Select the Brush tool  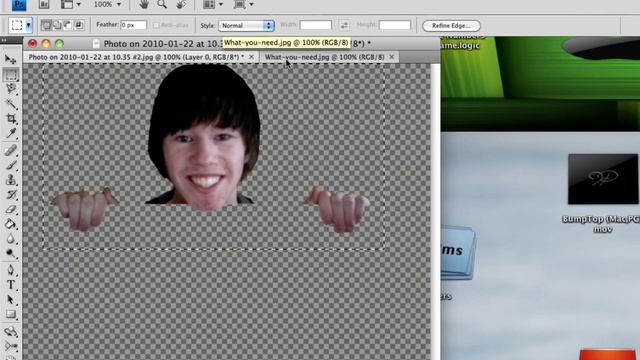coord(11,165)
